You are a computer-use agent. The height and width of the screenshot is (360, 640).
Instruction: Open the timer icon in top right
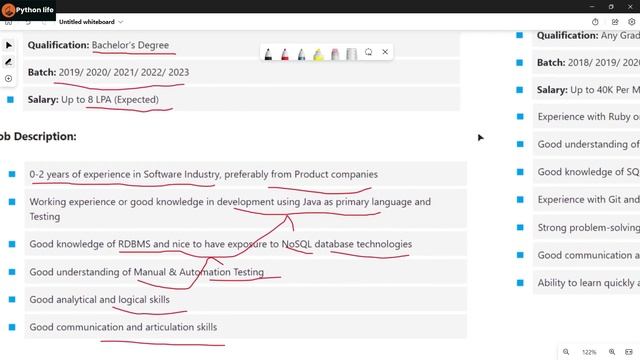click(x=595, y=22)
